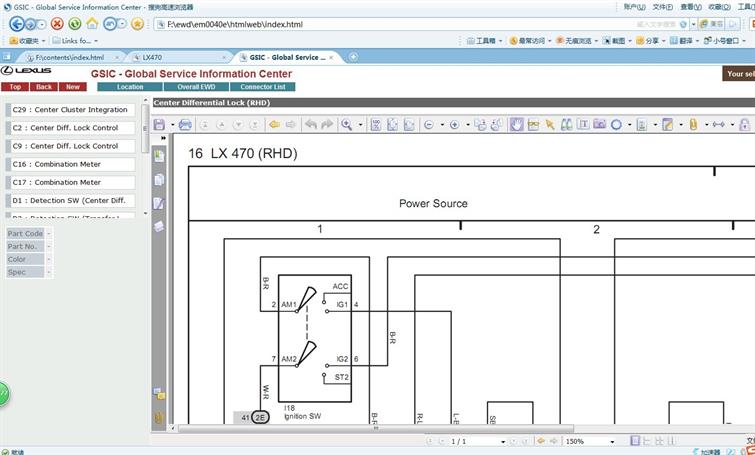Viewport: 755px width, 455px height.
Task: Select C29 : Center Cluster Integration
Action: 70,110
